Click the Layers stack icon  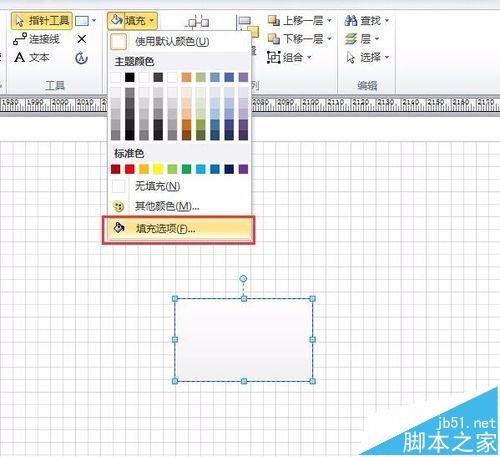(351, 39)
